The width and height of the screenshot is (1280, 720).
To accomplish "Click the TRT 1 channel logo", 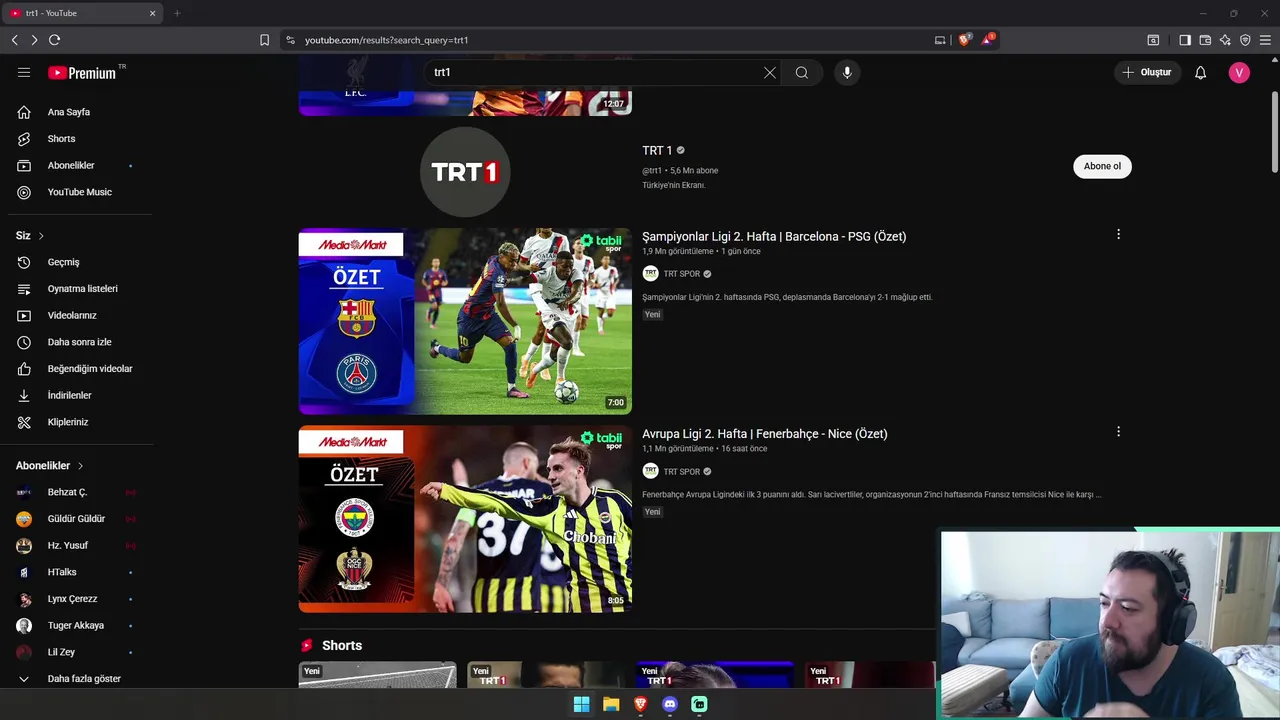I will pyautogui.click(x=465, y=172).
